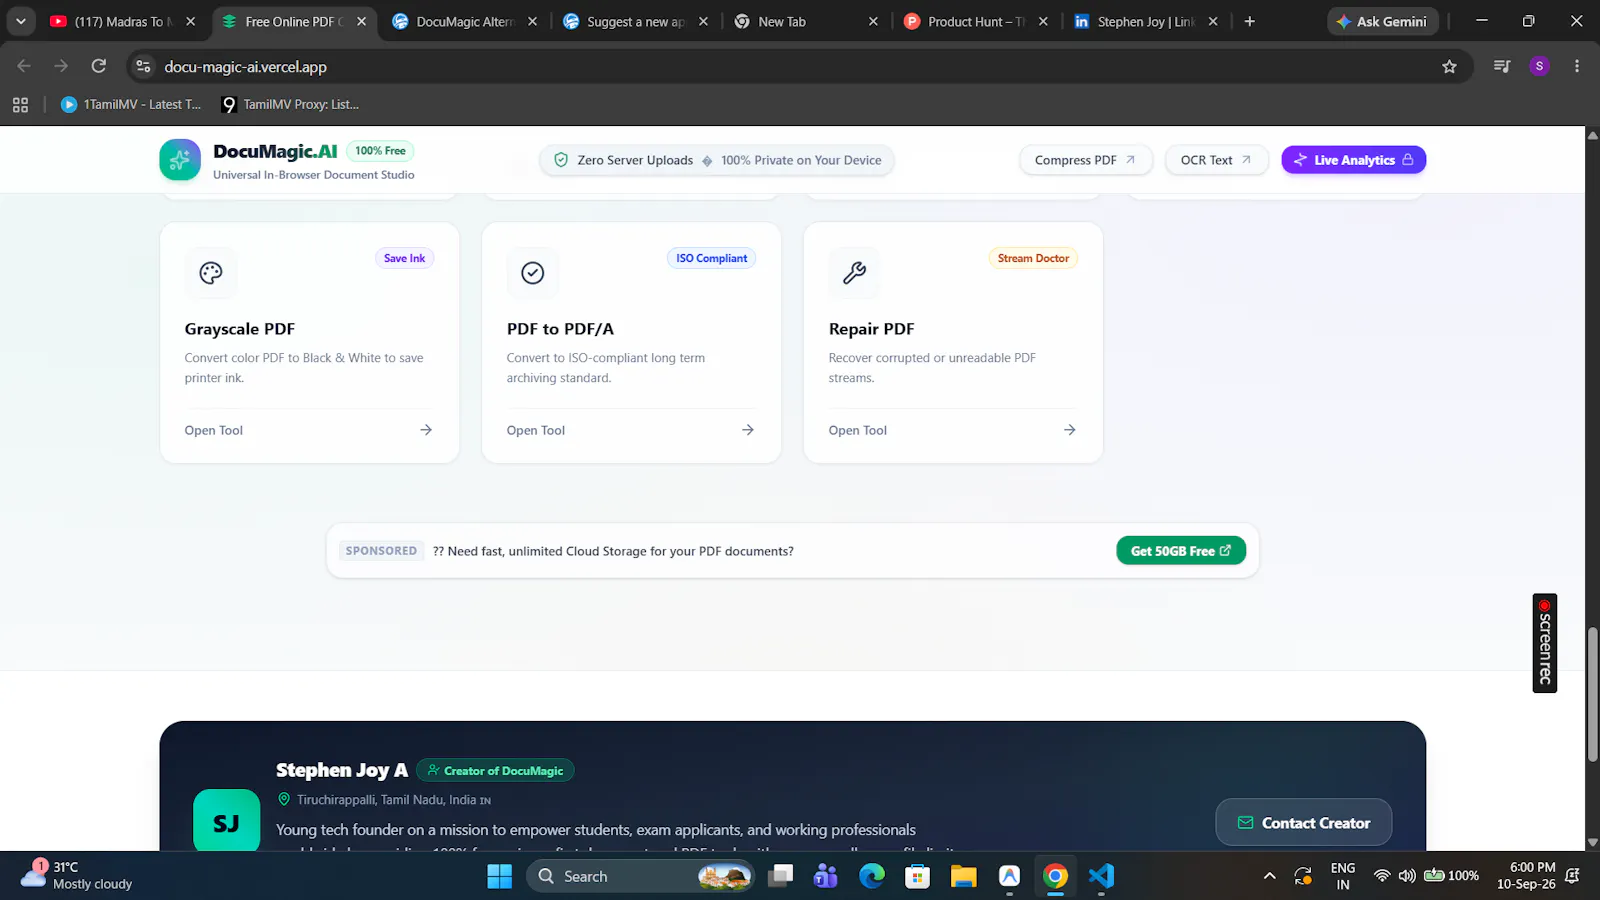
Task: Open Microsoft Store from the taskbar
Action: [917, 876]
